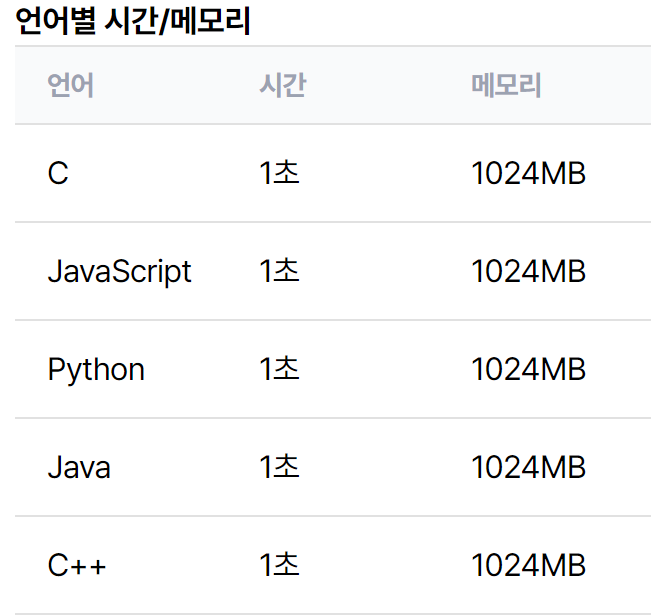Click the Python language cell
This screenshot has height=615, width=669.
click(x=96, y=370)
